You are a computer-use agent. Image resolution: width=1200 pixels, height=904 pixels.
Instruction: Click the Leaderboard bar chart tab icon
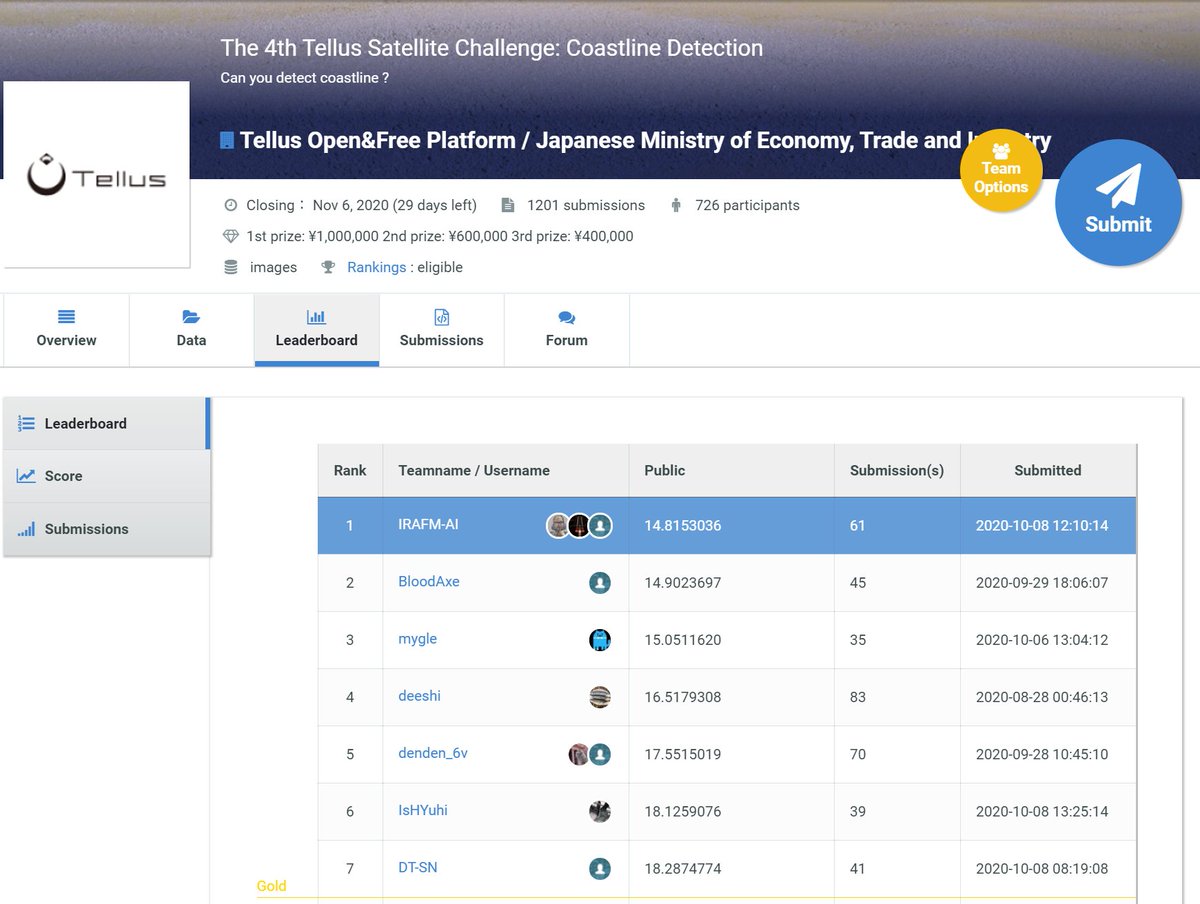click(x=316, y=317)
